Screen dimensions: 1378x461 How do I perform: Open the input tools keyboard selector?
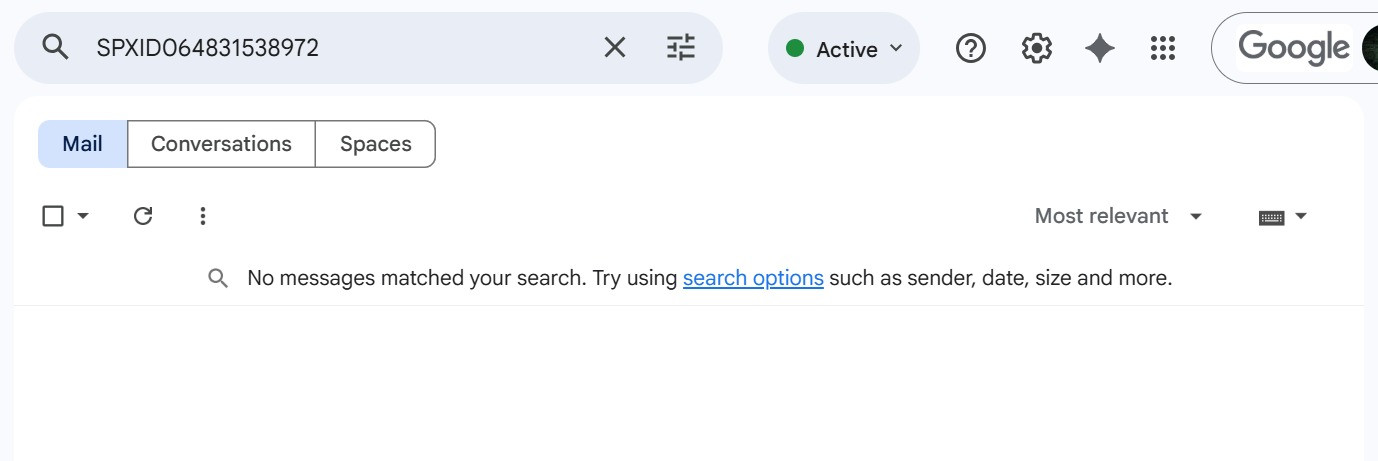pyautogui.click(x=1282, y=216)
